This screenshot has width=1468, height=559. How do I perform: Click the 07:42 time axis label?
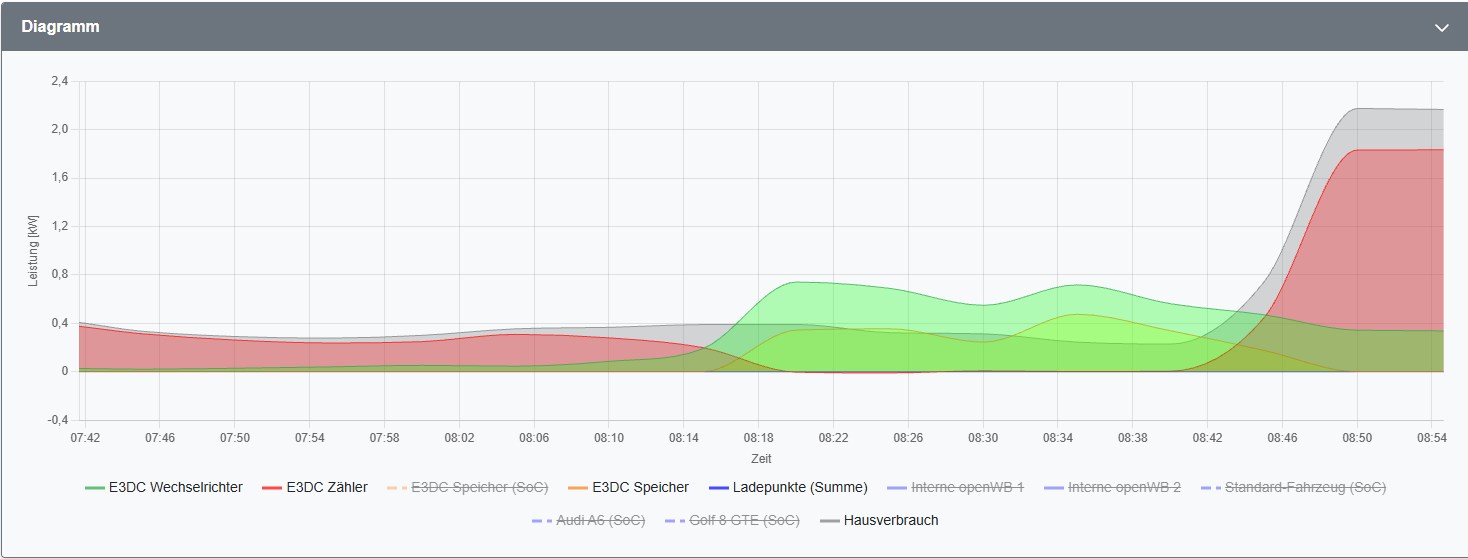85,439
